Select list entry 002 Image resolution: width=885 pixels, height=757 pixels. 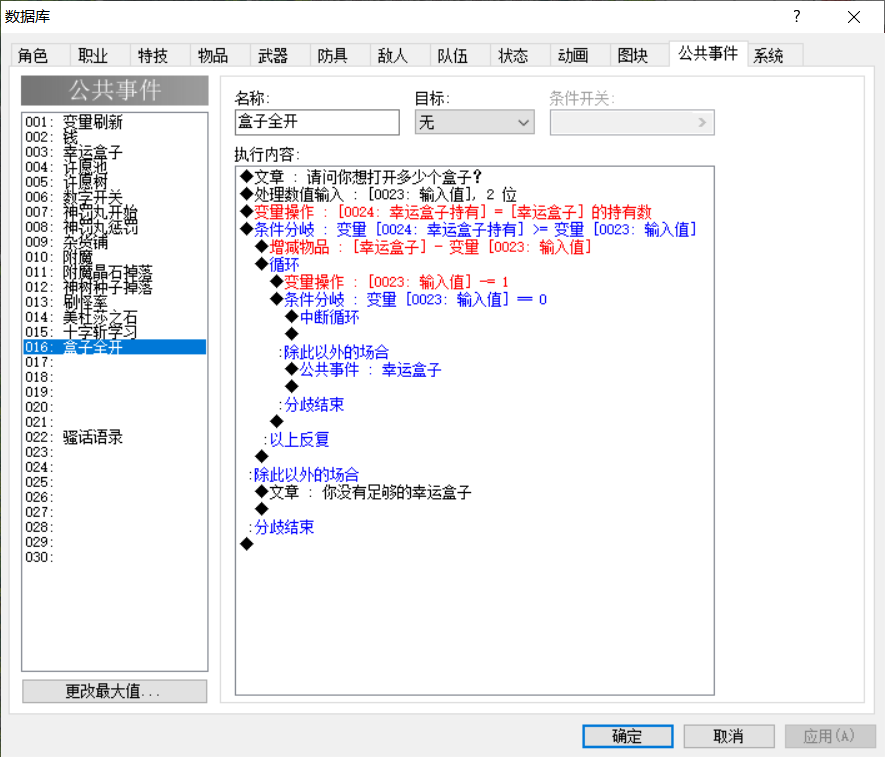[x=115, y=137]
